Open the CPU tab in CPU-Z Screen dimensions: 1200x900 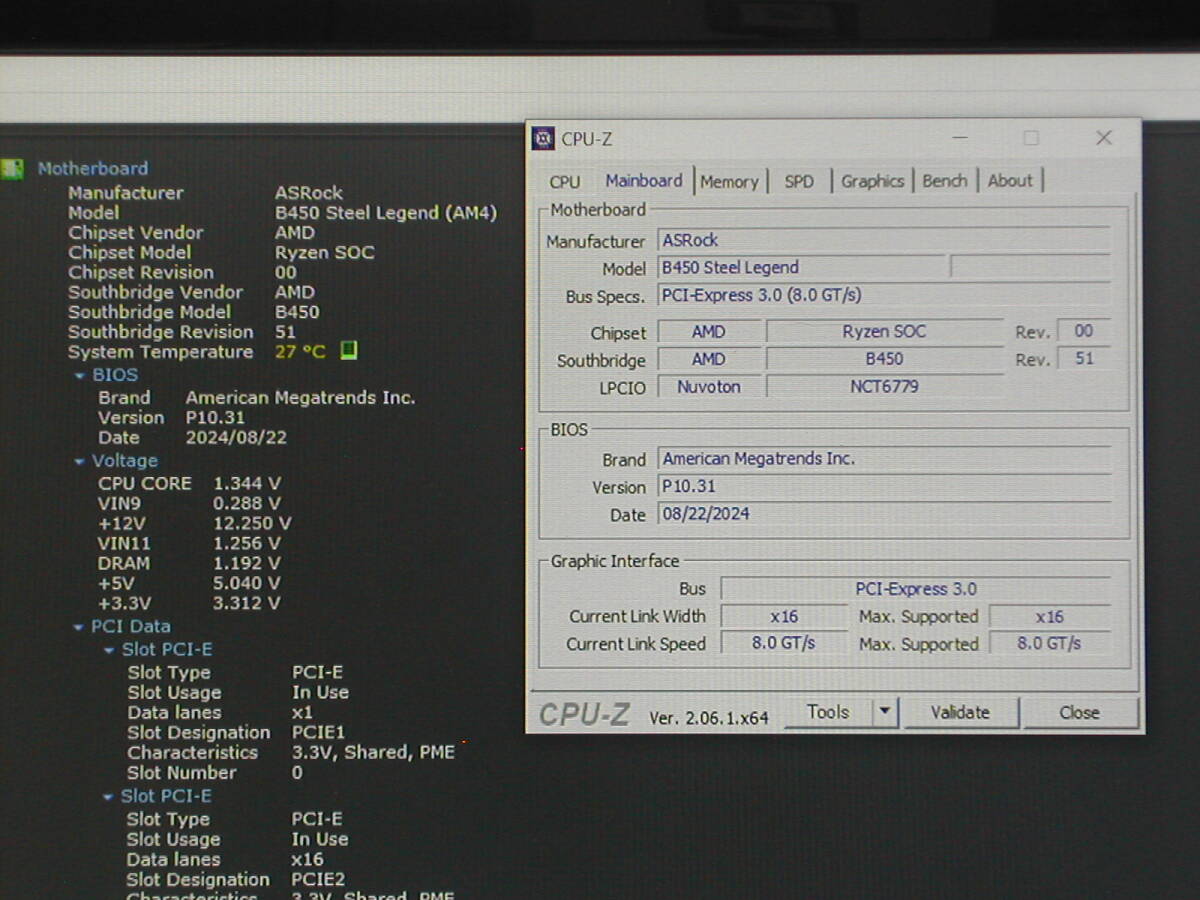point(565,181)
